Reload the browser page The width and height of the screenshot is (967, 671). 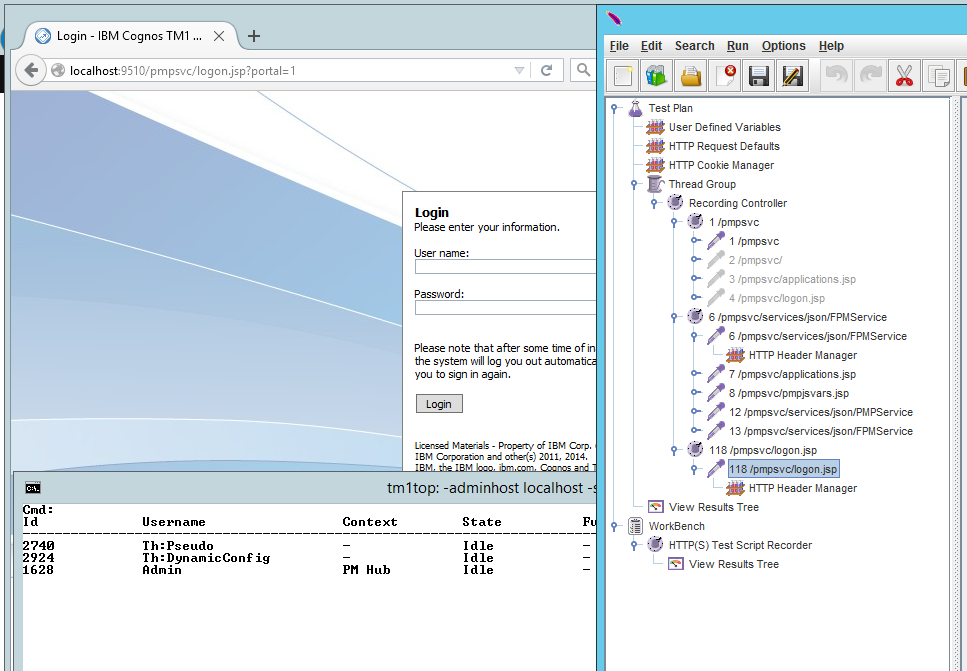coord(546,70)
